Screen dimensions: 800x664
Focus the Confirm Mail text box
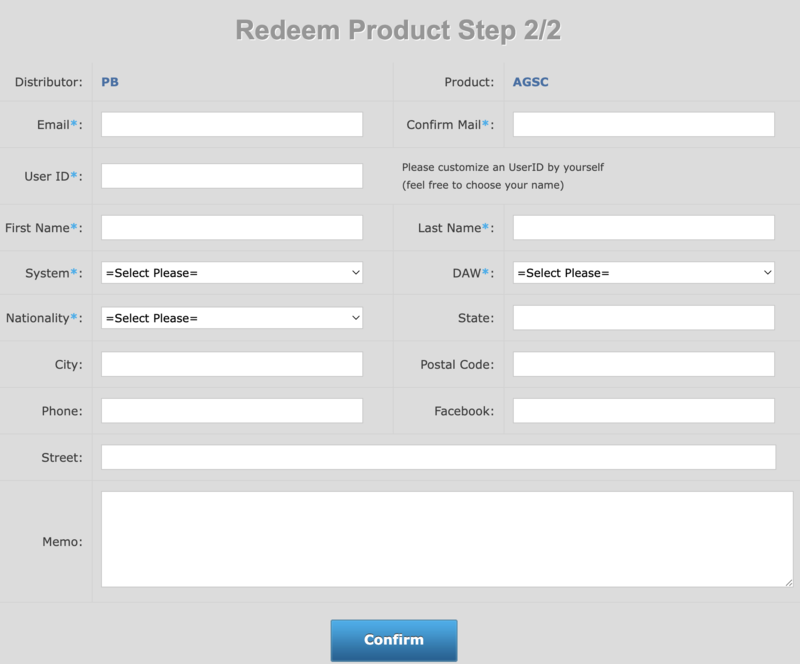pyautogui.click(x=643, y=124)
